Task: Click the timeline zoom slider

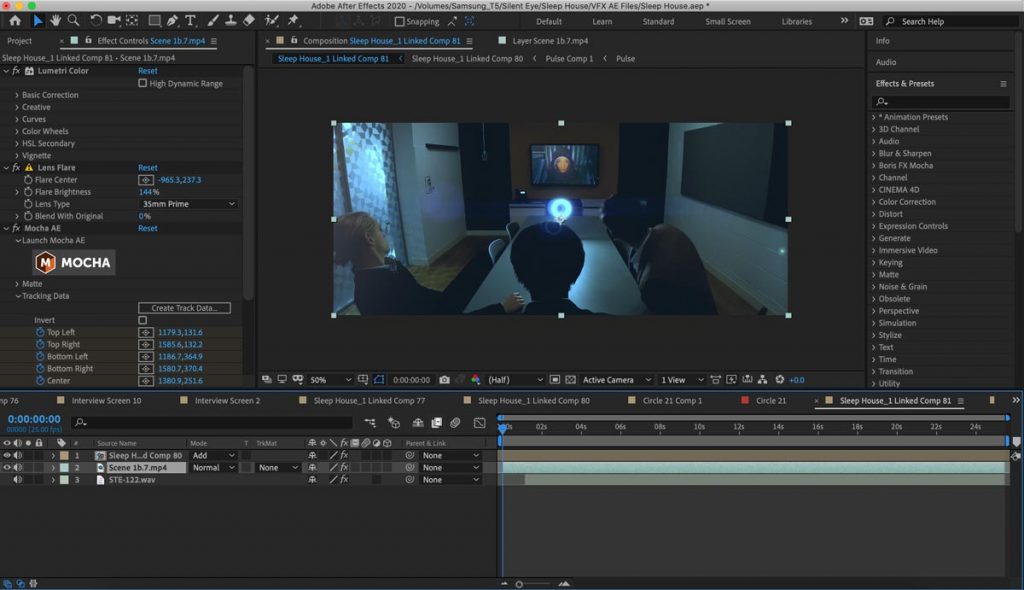Action: pos(519,584)
